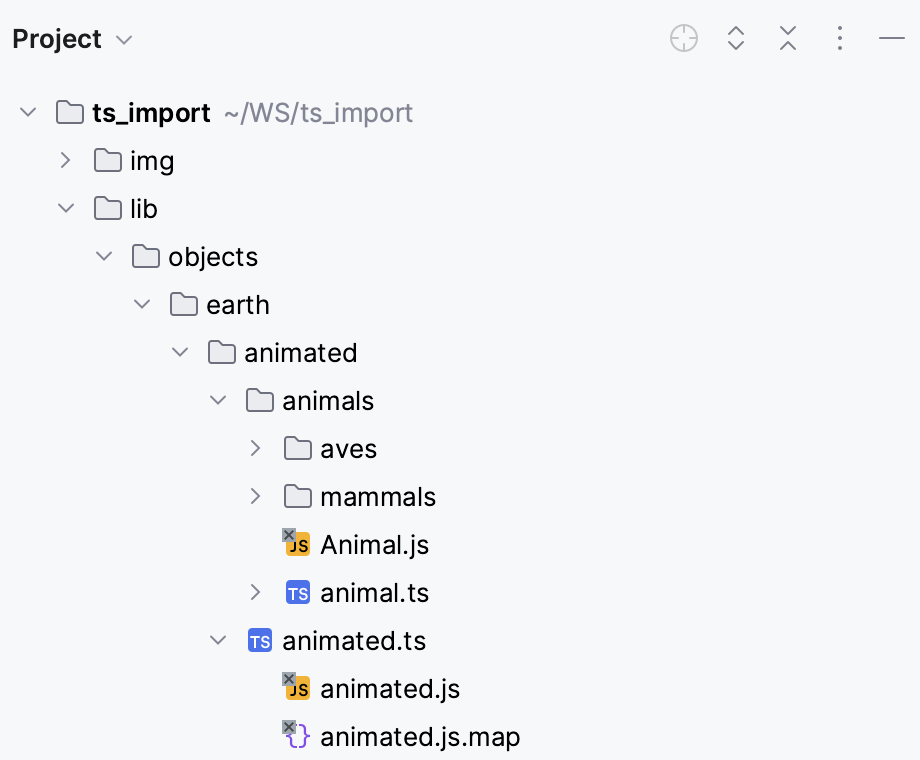The height and width of the screenshot is (760, 920).
Task: Click the TS icon next to animated.ts
Action: [x=259, y=640]
